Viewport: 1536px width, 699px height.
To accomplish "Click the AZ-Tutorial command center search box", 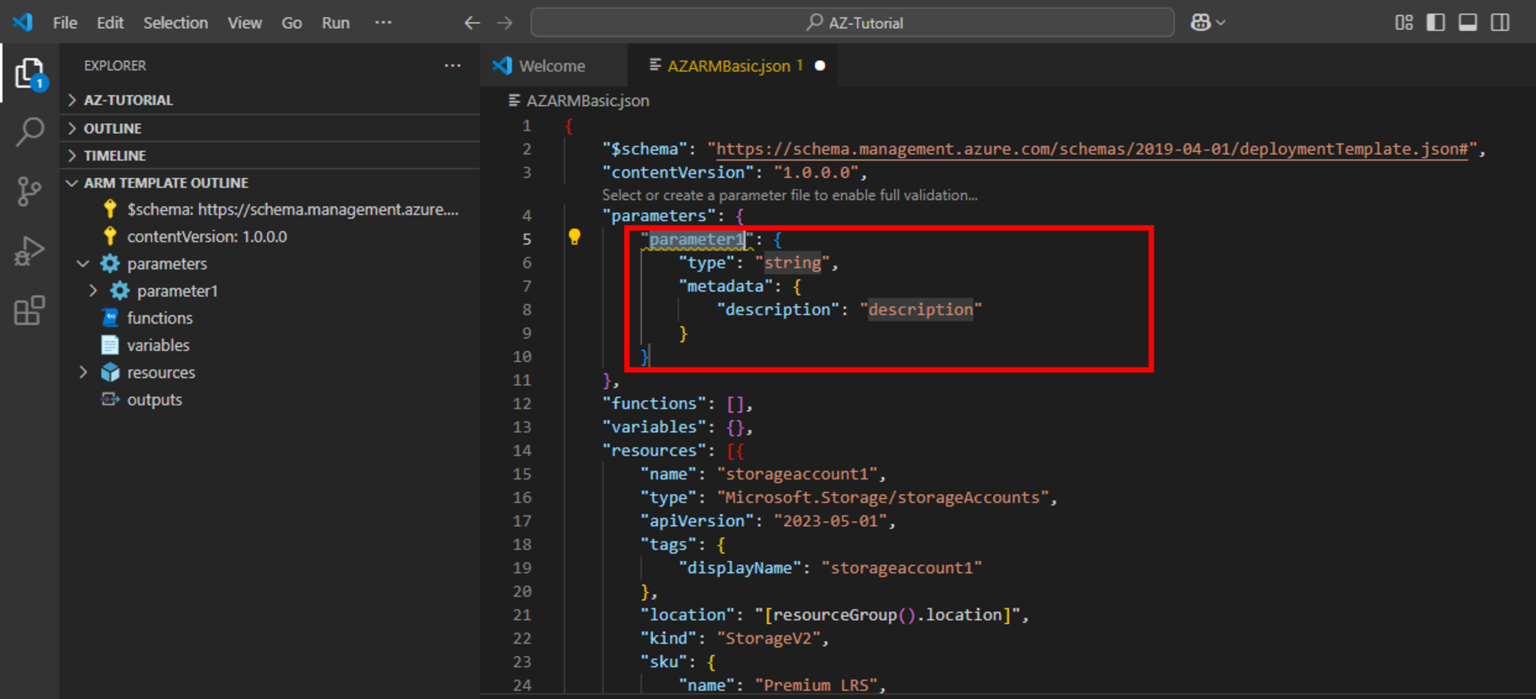I will 852,22.
